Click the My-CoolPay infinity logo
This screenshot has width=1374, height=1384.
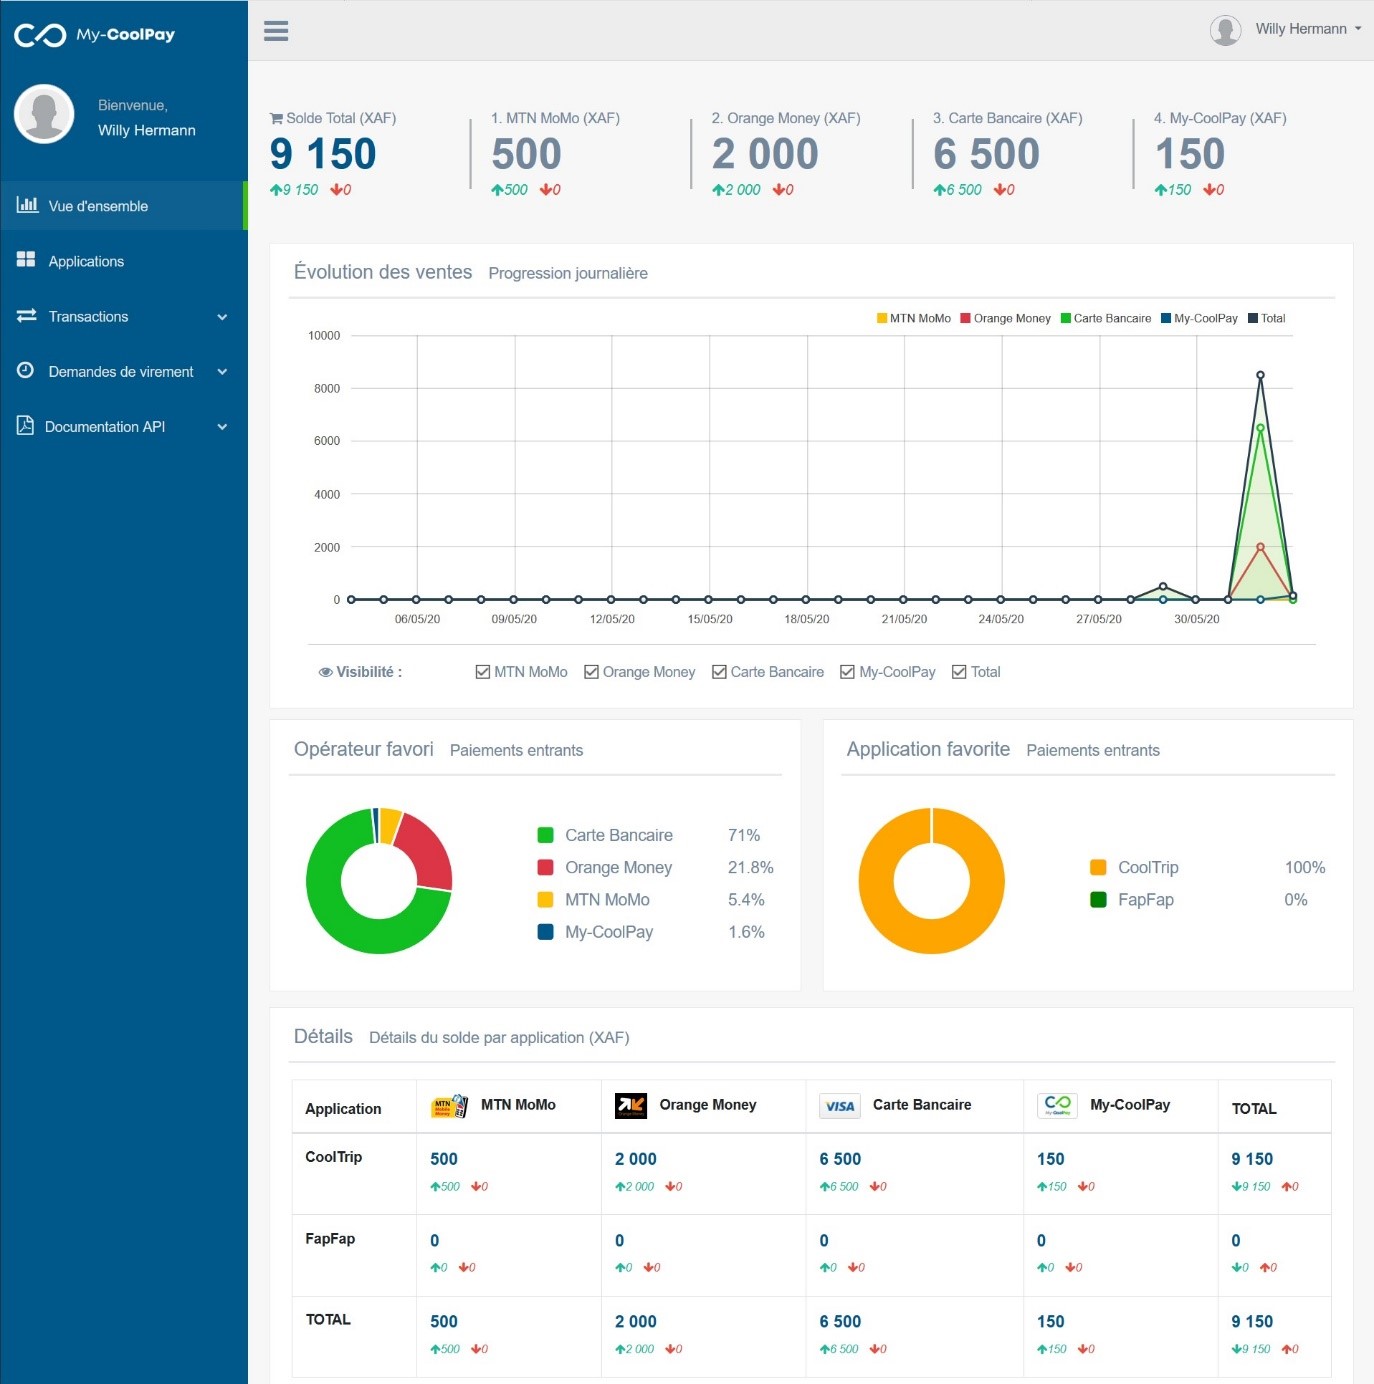tap(40, 35)
